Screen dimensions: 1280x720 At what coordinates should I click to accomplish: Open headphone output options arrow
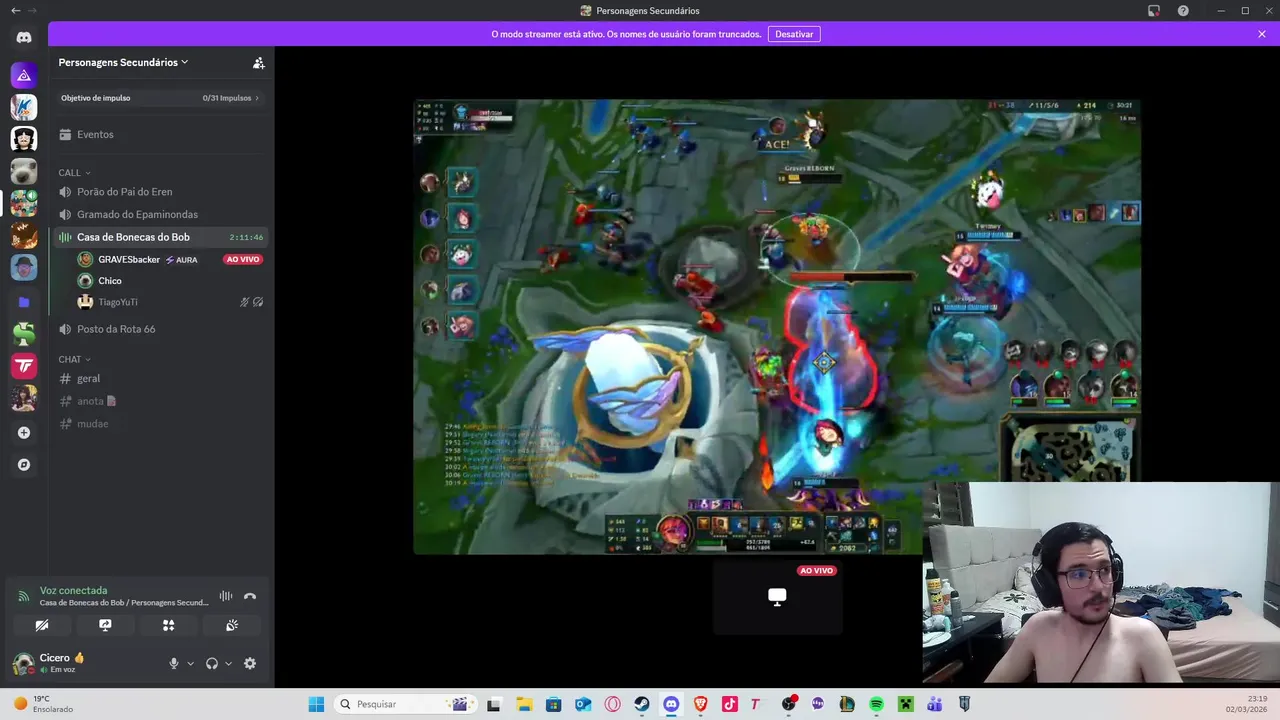(x=228, y=663)
